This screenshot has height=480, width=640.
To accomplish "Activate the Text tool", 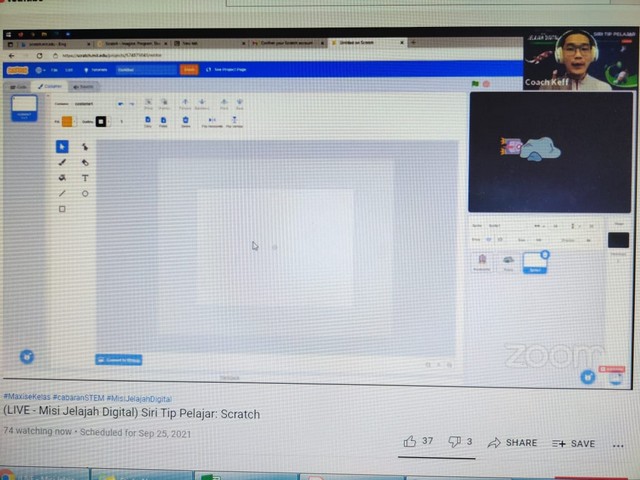I will (85, 178).
